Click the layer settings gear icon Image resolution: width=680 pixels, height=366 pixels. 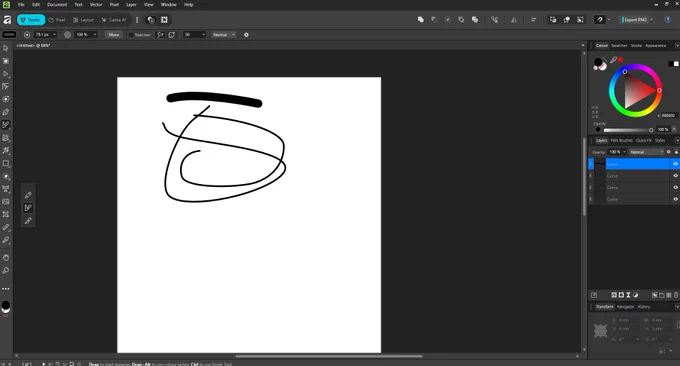pos(668,152)
